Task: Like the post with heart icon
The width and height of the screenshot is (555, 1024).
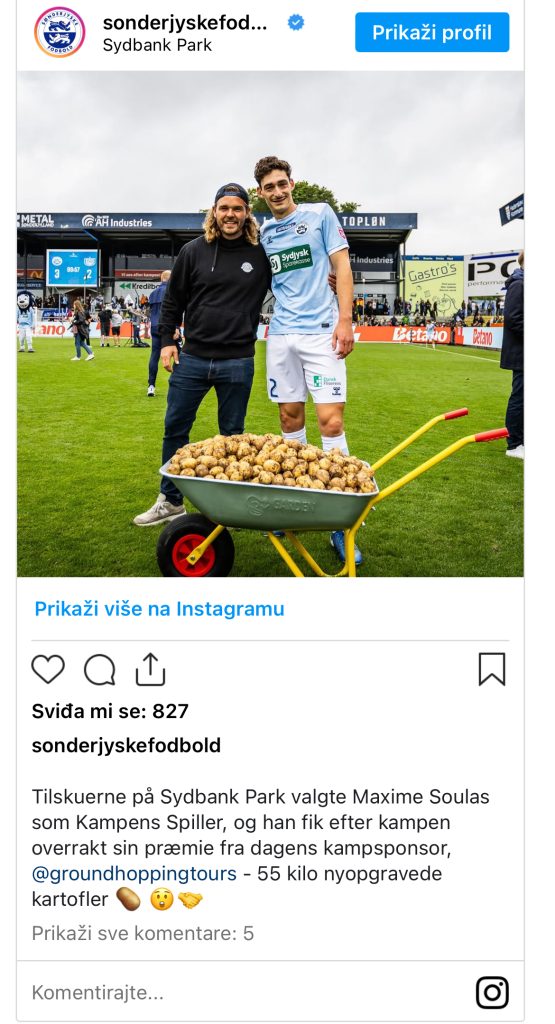Action: 48,669
